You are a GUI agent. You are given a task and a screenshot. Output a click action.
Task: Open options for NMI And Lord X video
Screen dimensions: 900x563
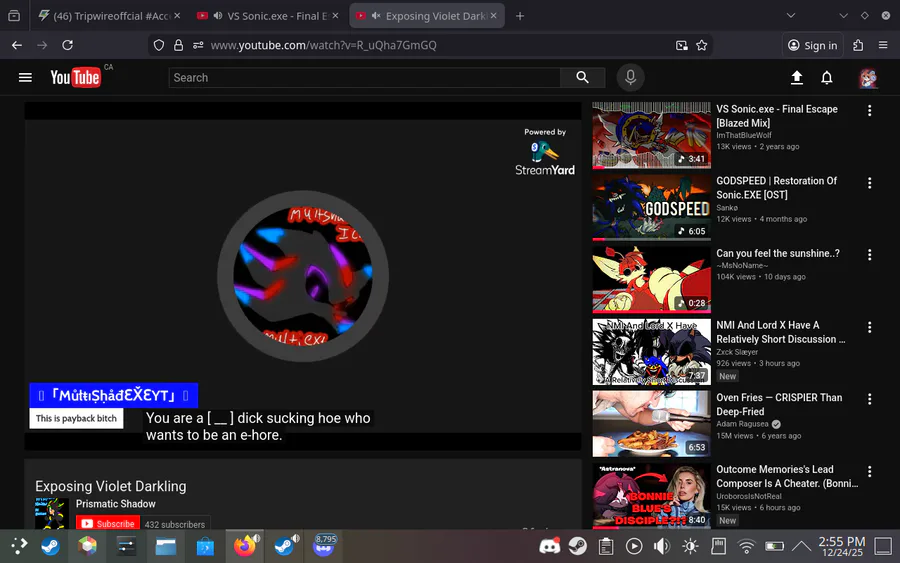(870, 327)
